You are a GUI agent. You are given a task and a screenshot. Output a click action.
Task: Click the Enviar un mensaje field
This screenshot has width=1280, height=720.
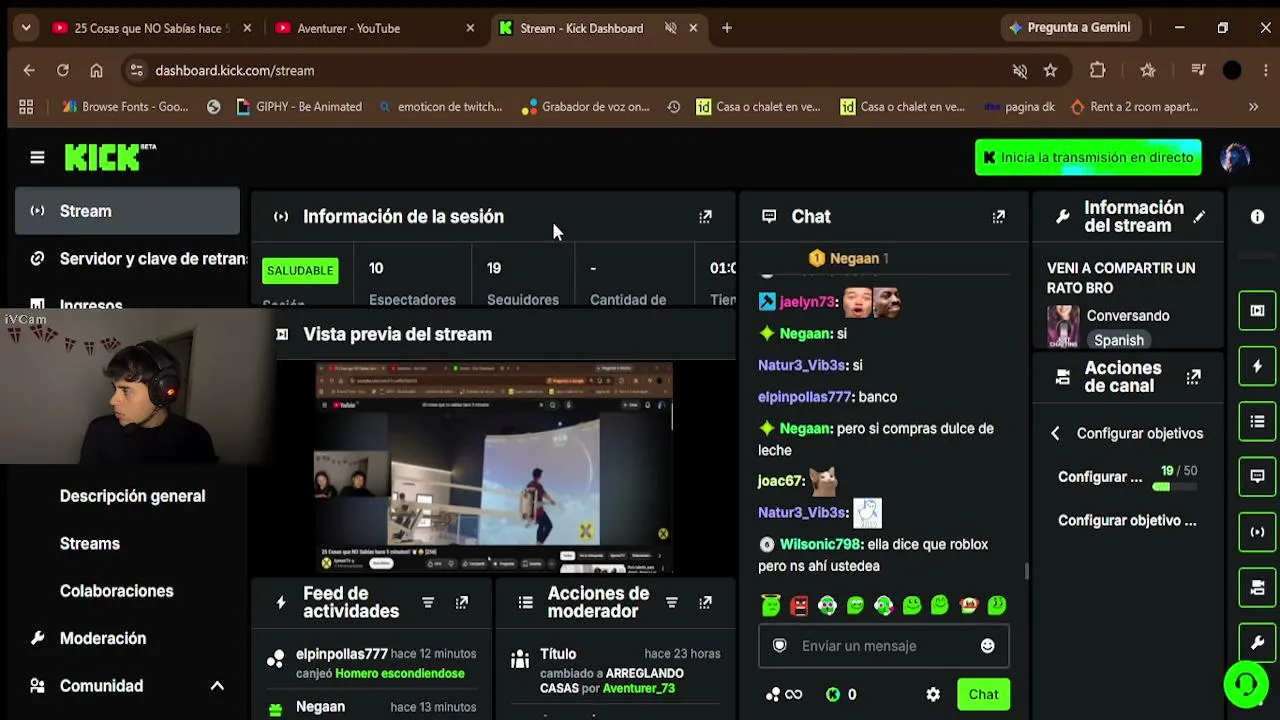point(884,646)
